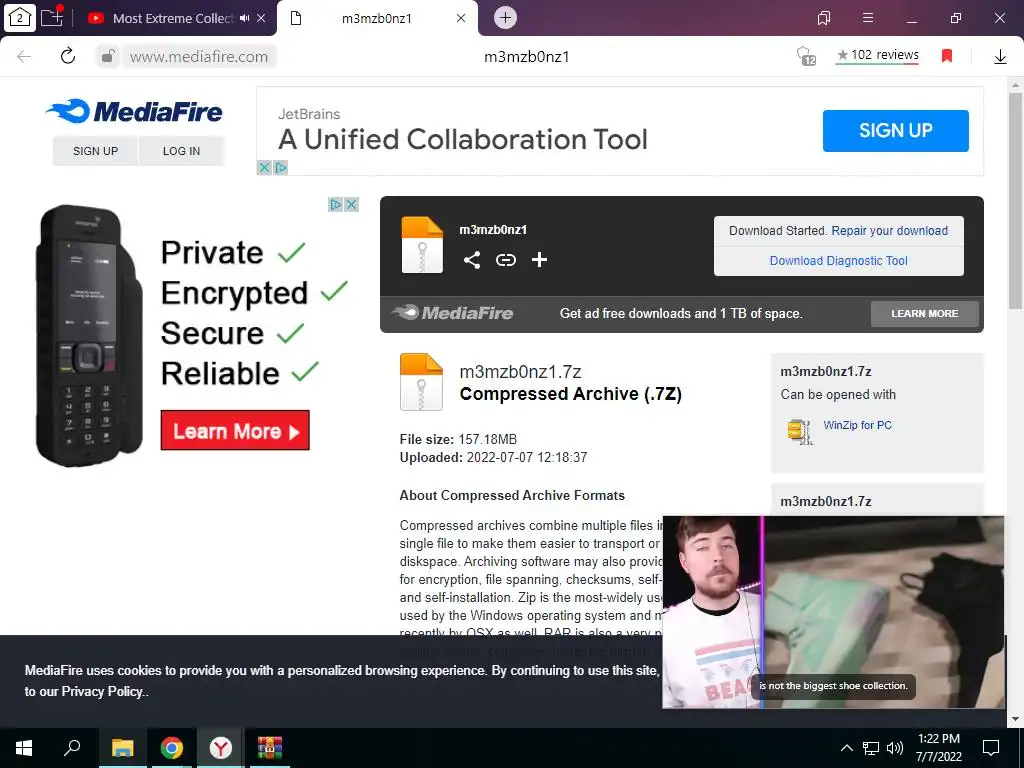This screenshot has width=1024, height=768.
Task: Close the JetBrains banner ad X icon
Action: [264, 168]
